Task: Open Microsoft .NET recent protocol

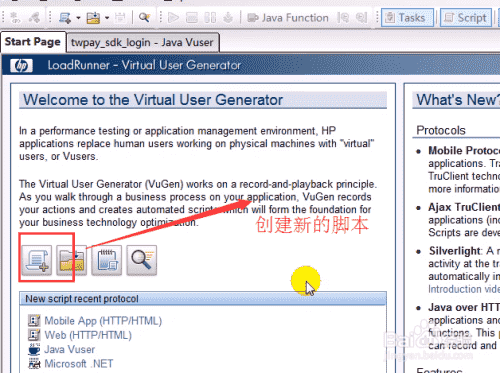Action: [79, 364]
